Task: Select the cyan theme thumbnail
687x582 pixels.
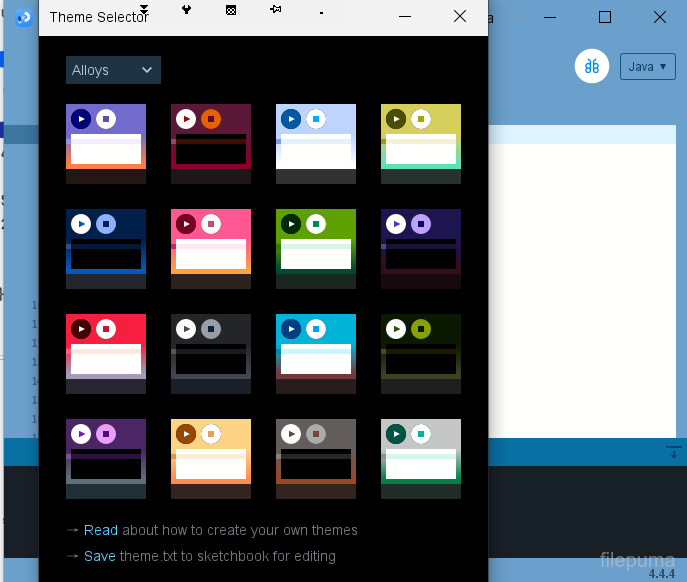Action: click(316, 354)
